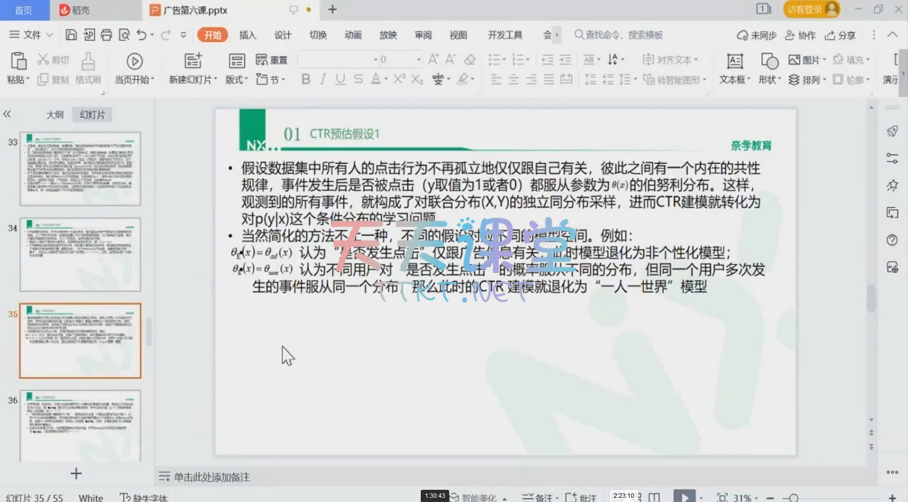Click the Share (分享) button
Screen dimensions: 908x502
pyautogui.click(x=840, y=35)
